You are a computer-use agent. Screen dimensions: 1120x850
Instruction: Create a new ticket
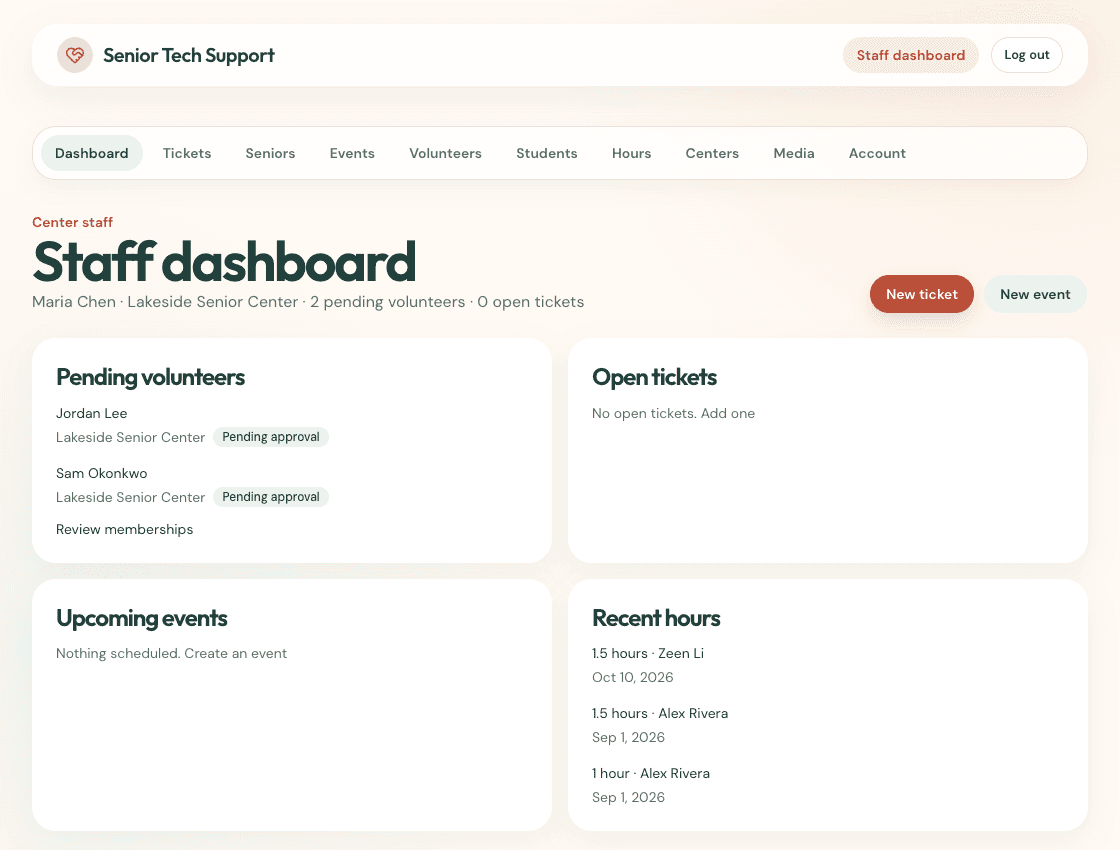(921, 294)
